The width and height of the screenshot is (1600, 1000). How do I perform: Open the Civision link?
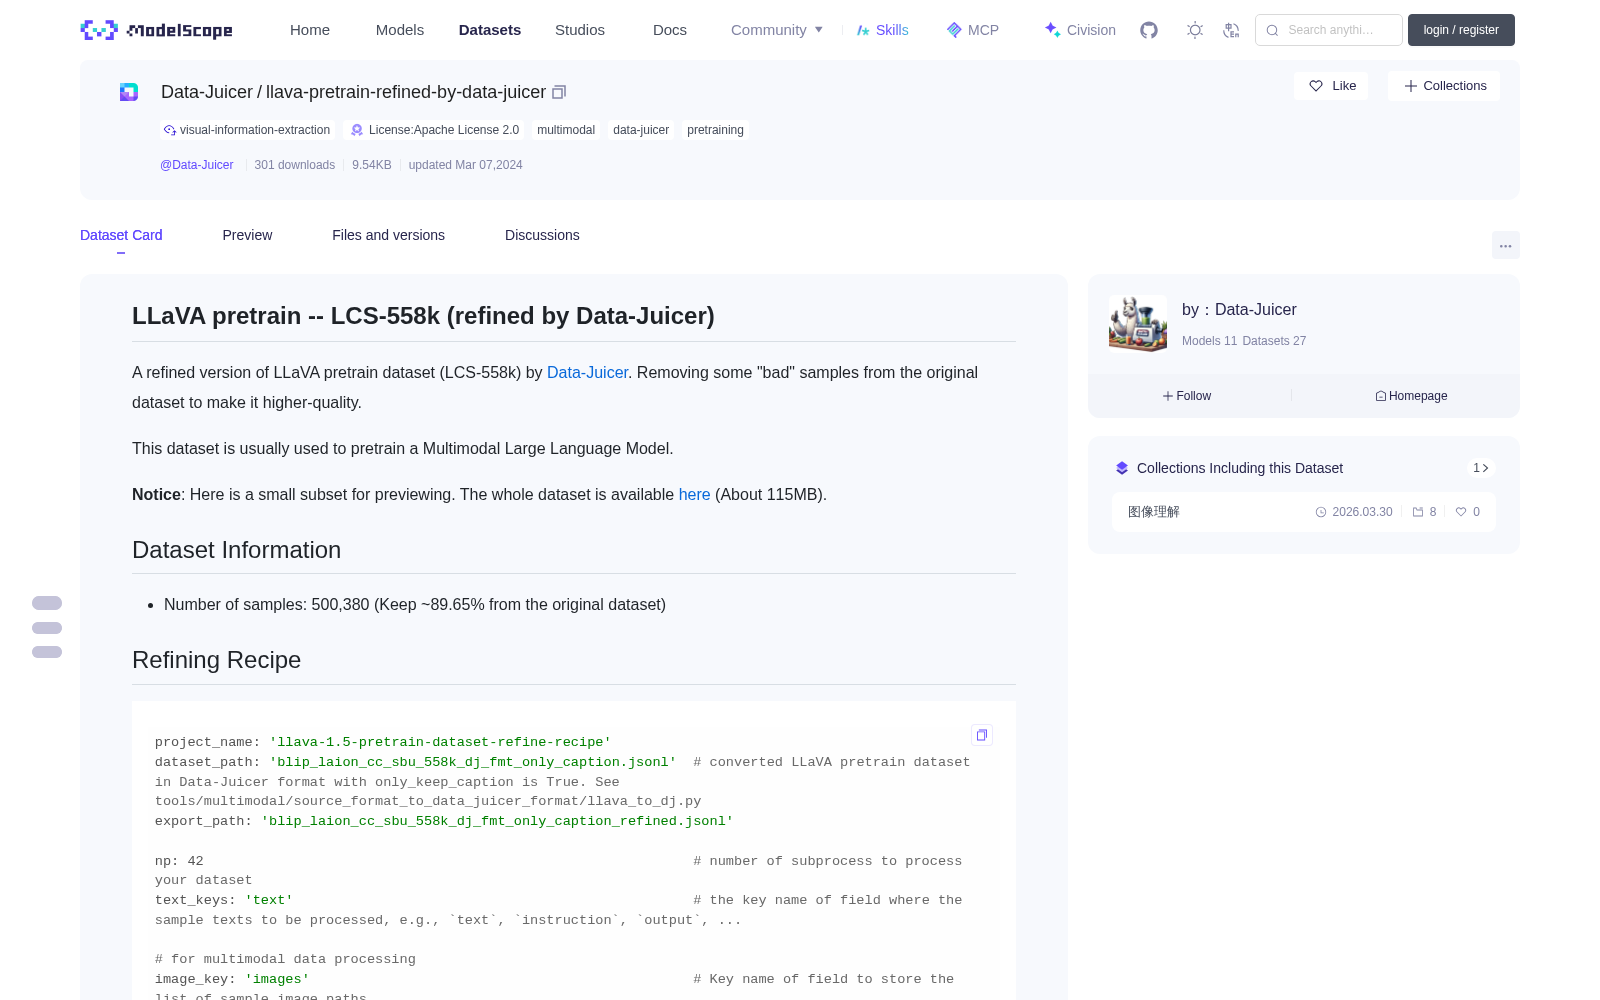coord(1080,30)
